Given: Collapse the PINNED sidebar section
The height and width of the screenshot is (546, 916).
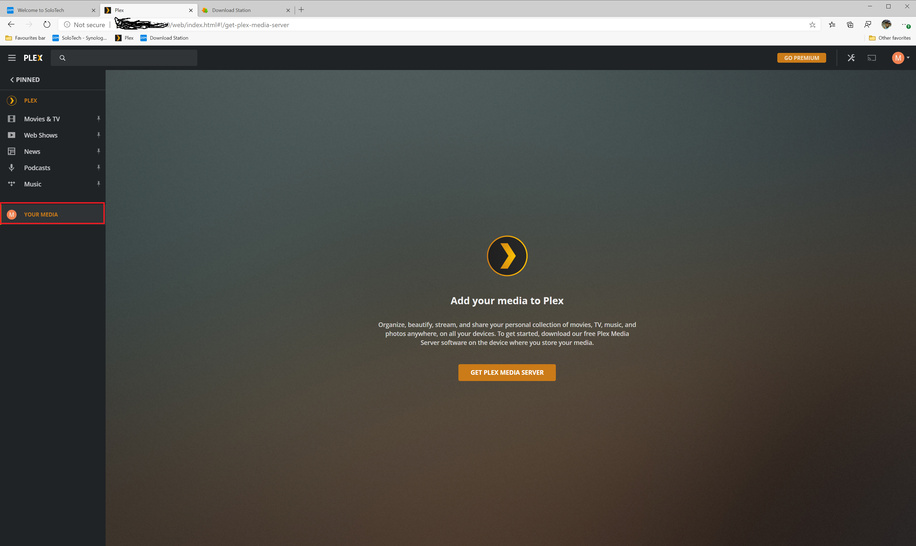Looking at the screenshot, I should point(25,79).
